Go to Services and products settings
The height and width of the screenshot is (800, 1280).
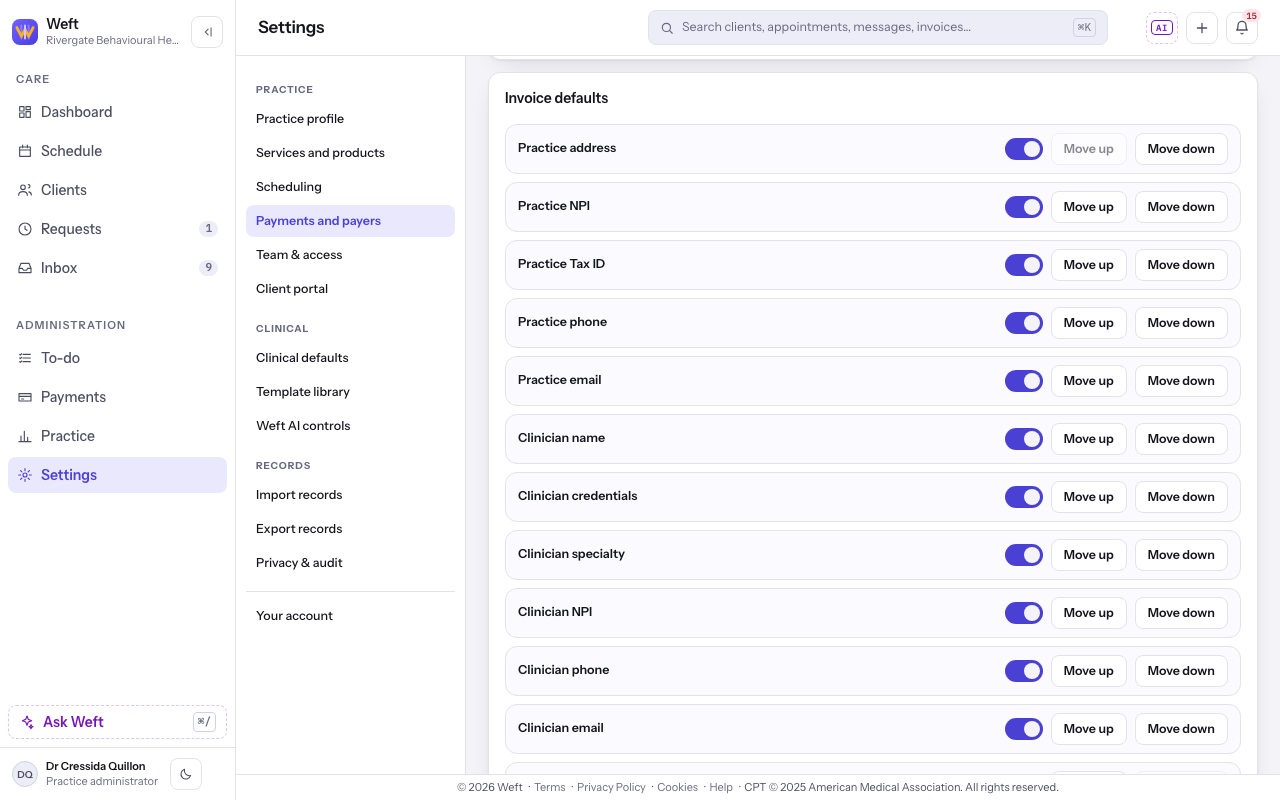[x=350, y=153]
